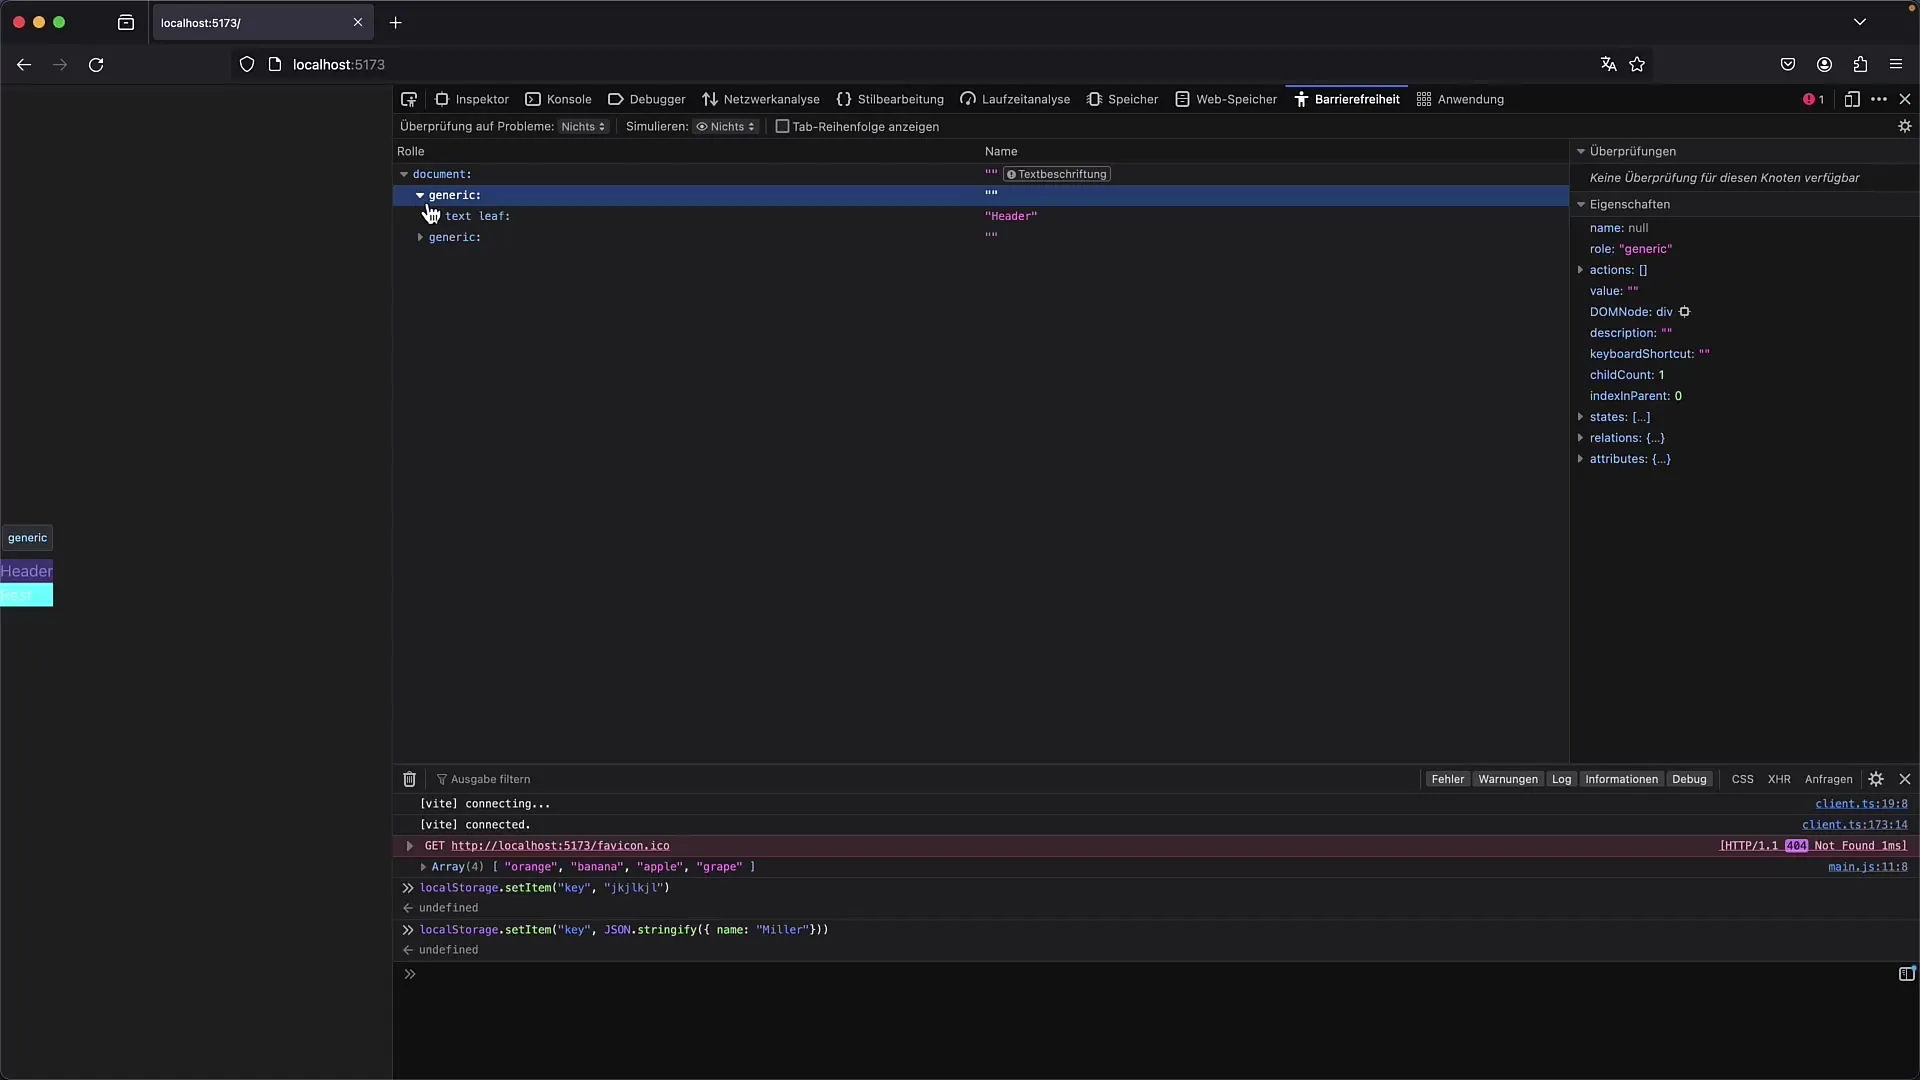Open the Firefox hamburger menu

point(1896,65)
